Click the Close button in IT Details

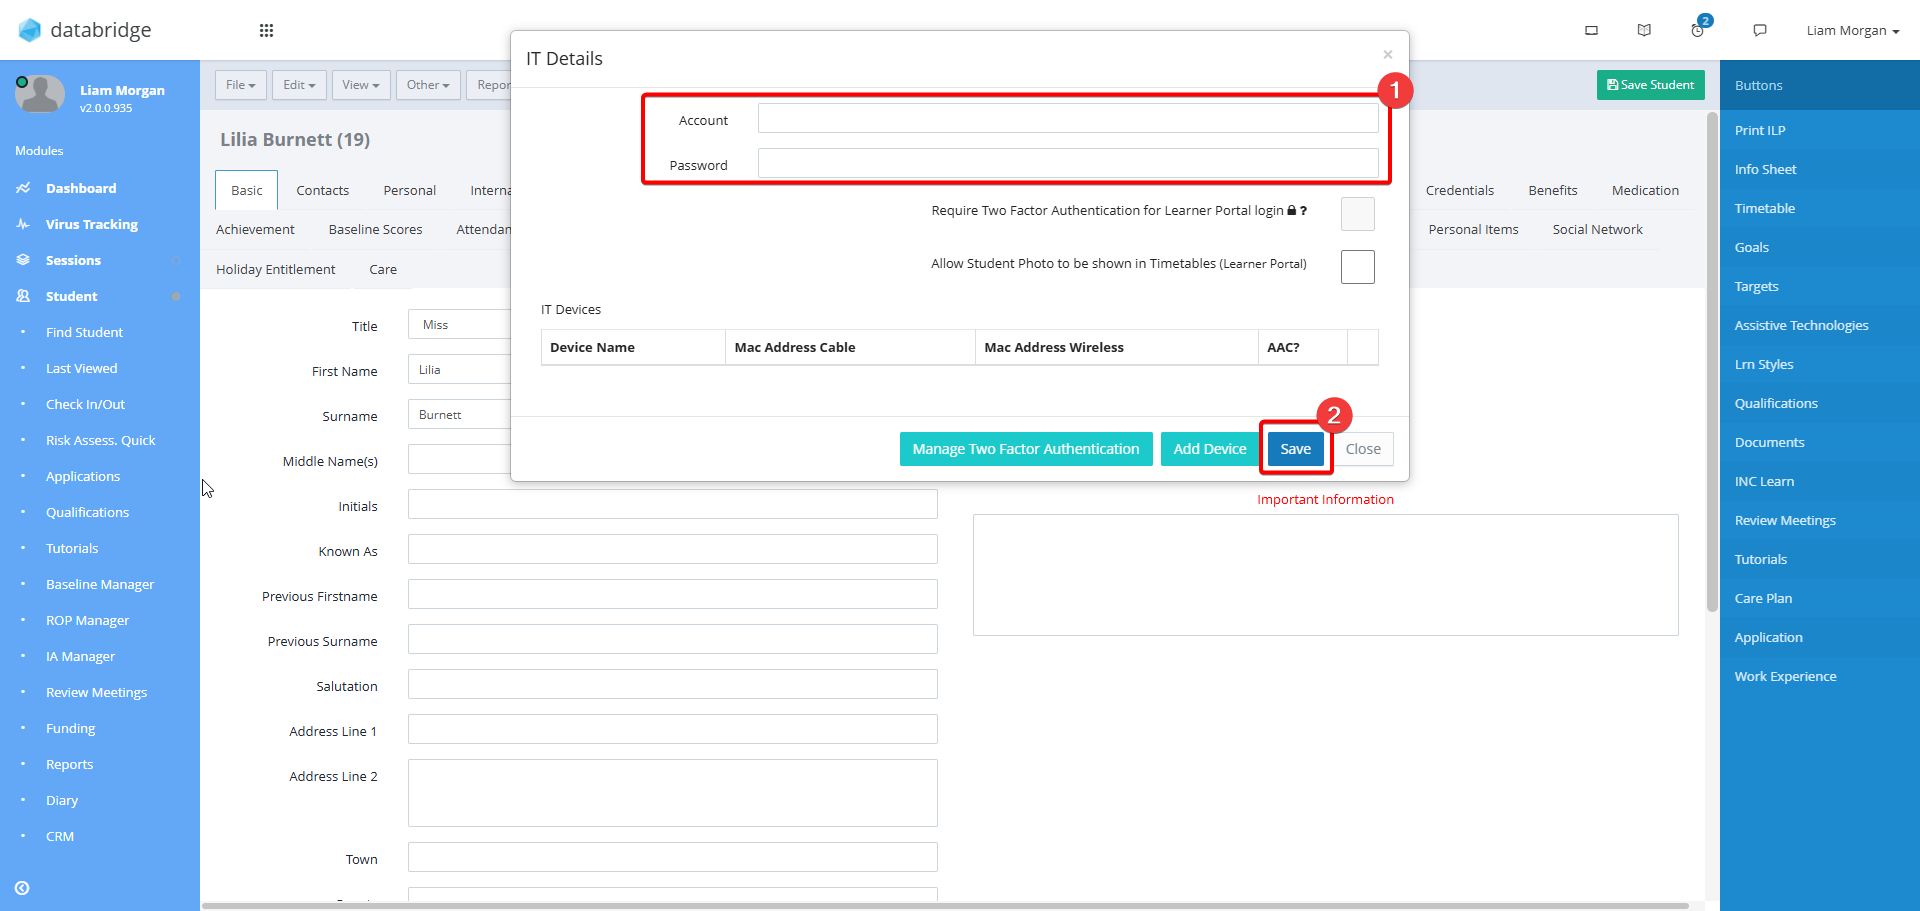(x=1363, y=449)
